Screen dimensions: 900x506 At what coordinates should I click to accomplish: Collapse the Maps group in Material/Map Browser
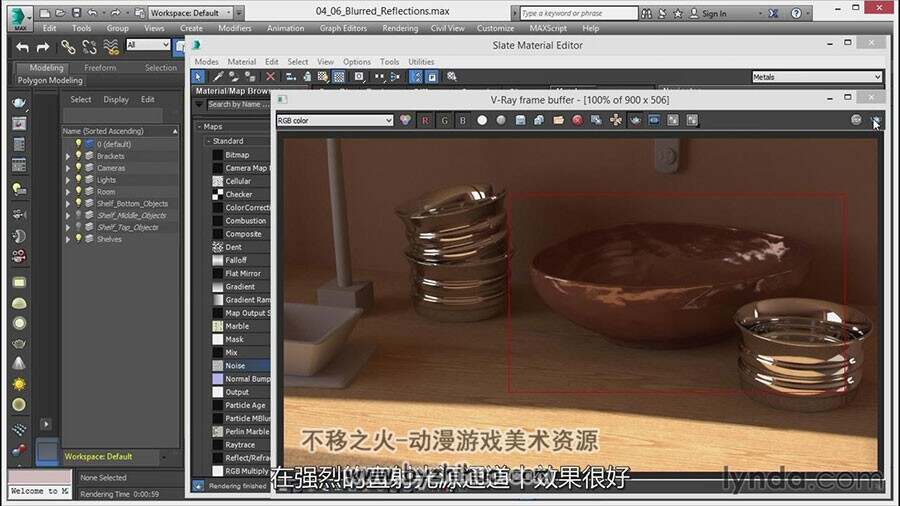200,126
